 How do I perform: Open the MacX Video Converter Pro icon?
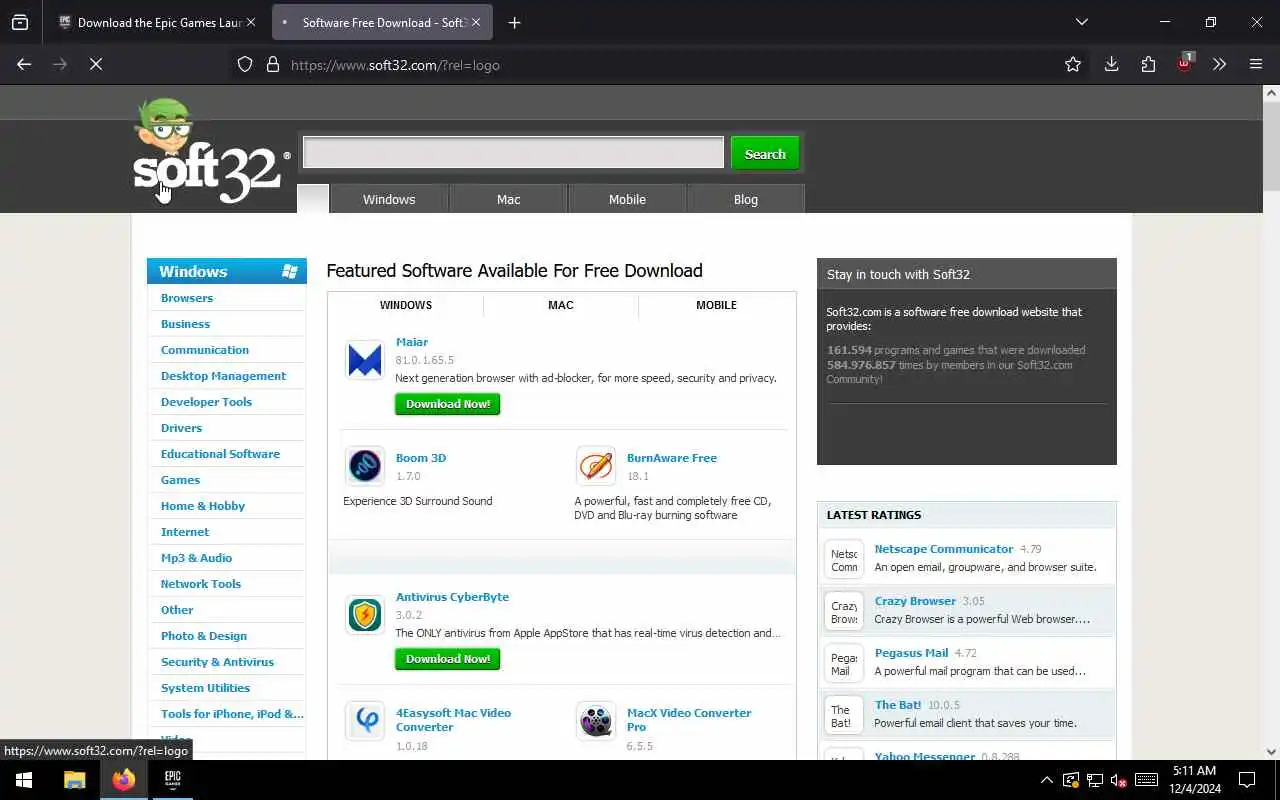point(596,721)
